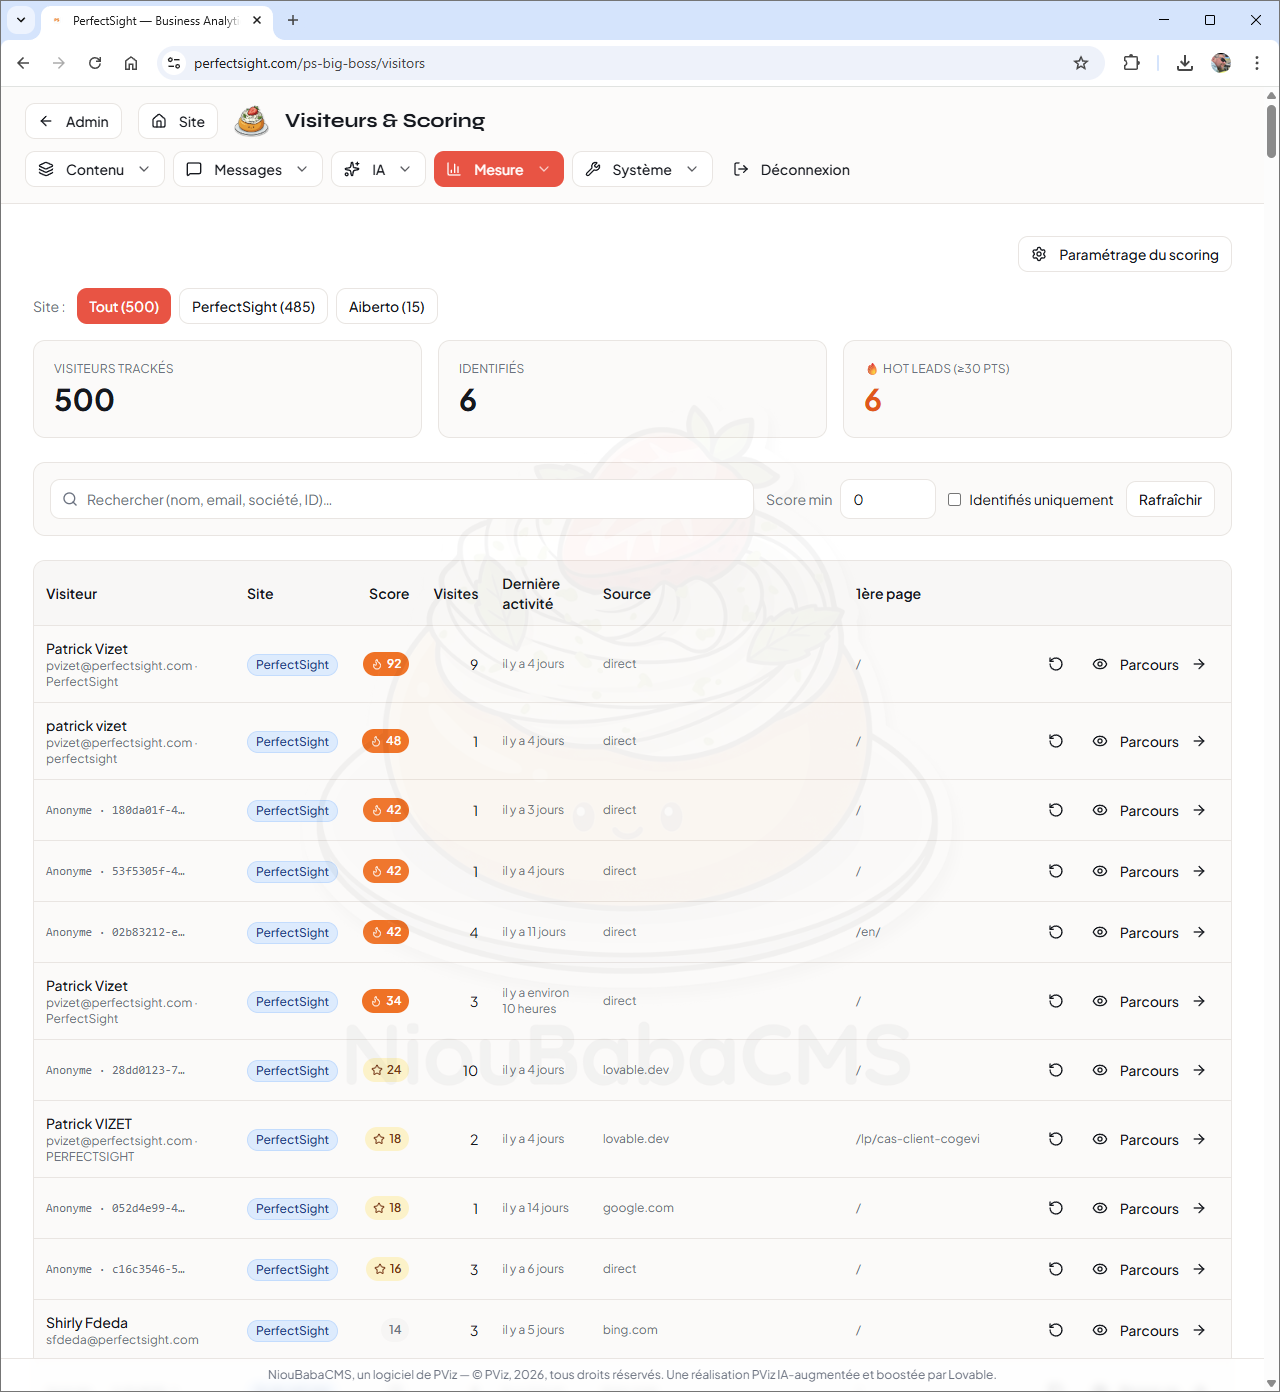Click the eye icon for Patrick Vizet score 92
This screenshot has height=1392, width=1280.
1100,664
